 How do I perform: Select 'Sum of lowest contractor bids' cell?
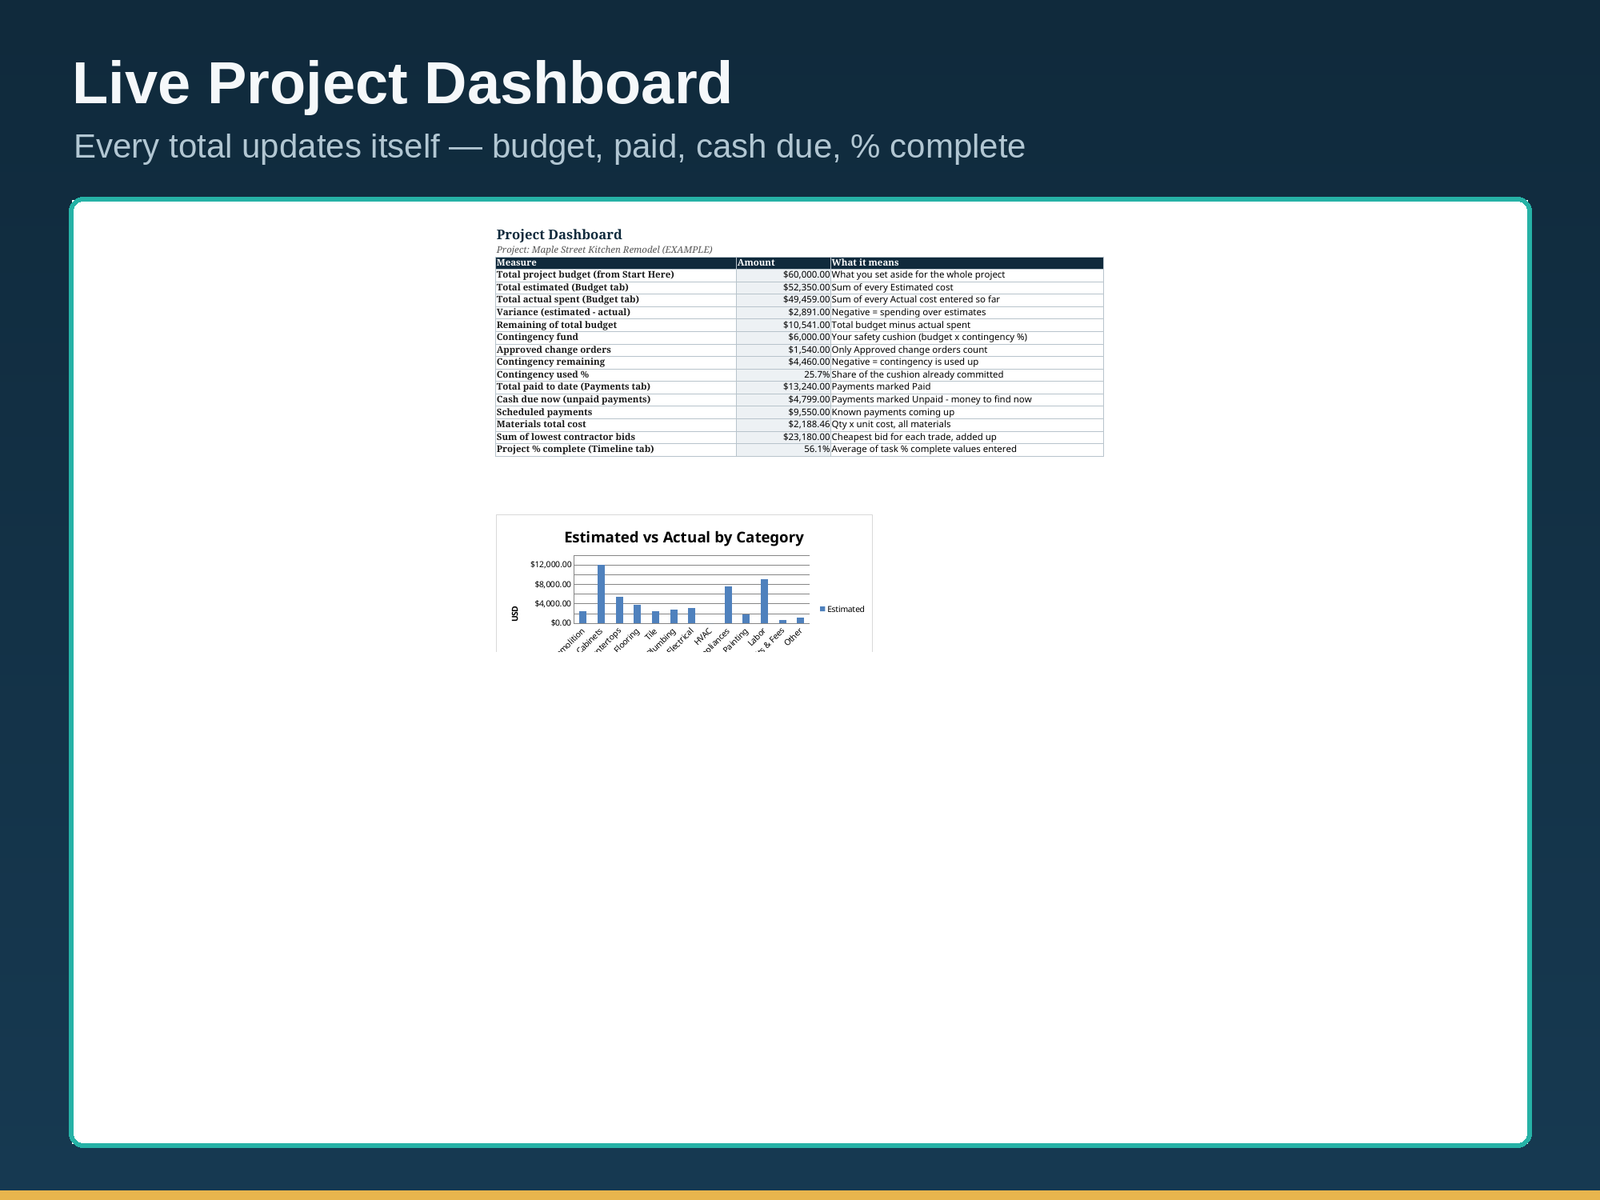tap(616, 437)
